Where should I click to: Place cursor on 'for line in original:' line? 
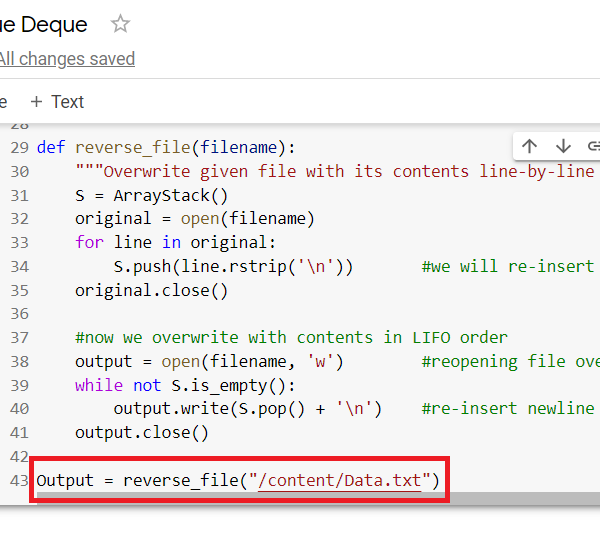point(175,243)
